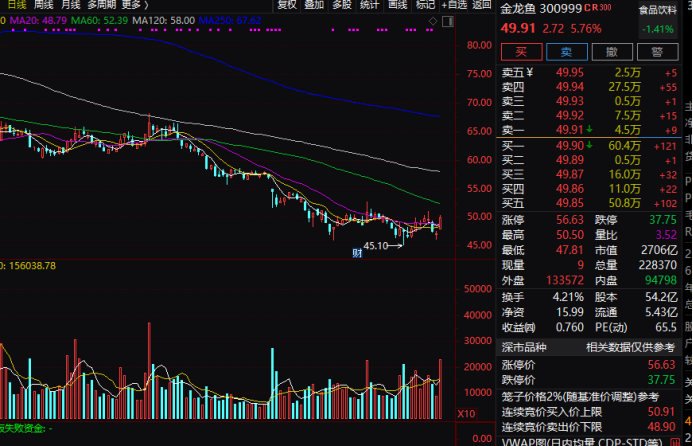The height and width of the screenshot is (446, 693).
Task: Switch to the 月线 monthly chart tab
Action: (71, 5)
